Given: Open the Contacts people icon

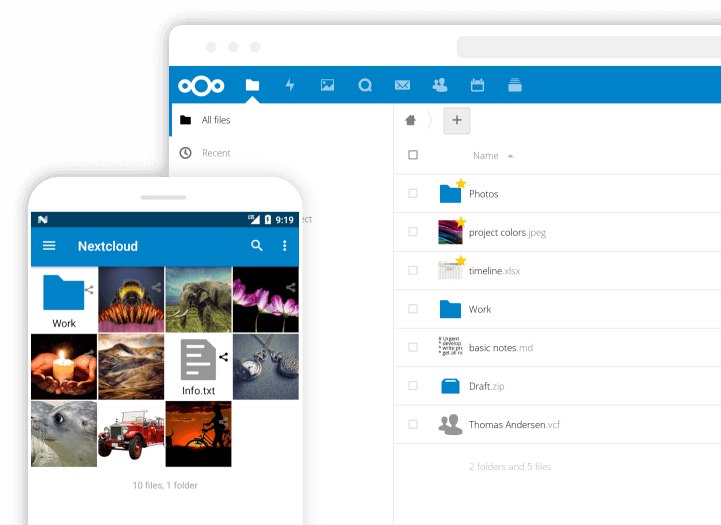Looking at the screenshot, I should 440,85.
